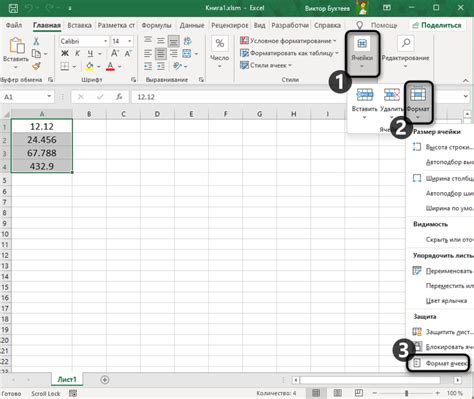Expand the font size 14 dropdown
474x399 pixels.
click(130, 41)
